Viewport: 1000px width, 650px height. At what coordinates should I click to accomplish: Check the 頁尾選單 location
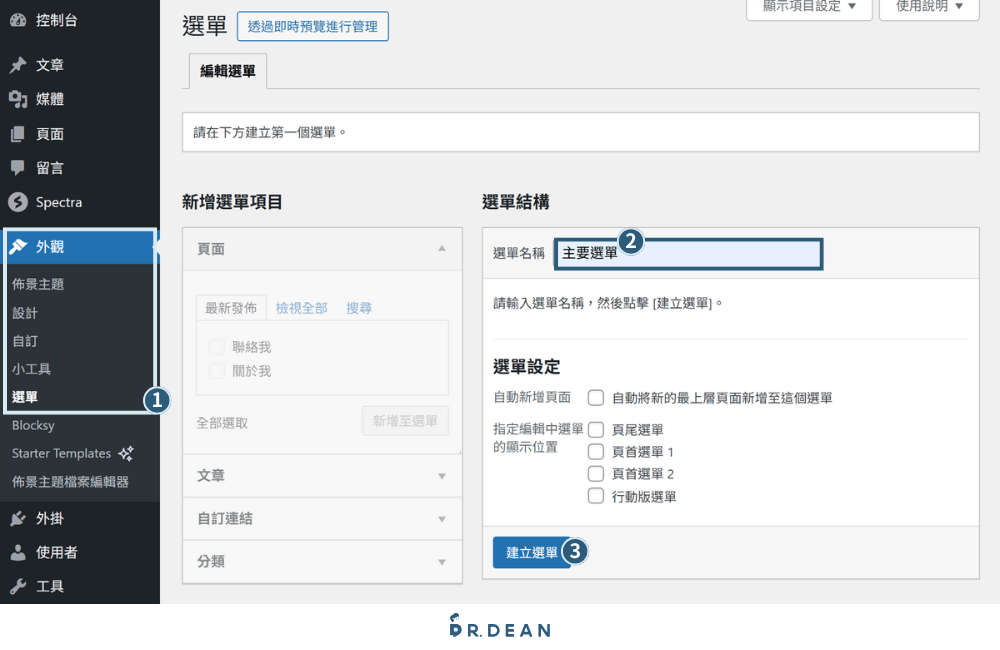point(596,430)
